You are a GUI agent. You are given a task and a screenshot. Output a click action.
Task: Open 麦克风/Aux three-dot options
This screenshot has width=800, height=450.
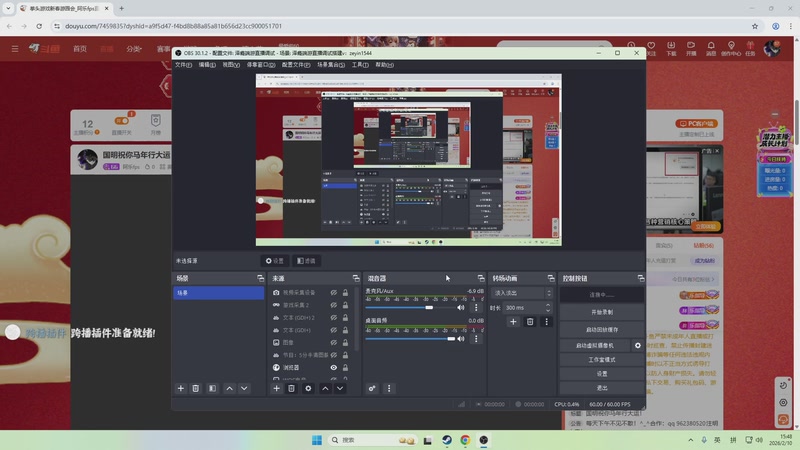point(476,308)
